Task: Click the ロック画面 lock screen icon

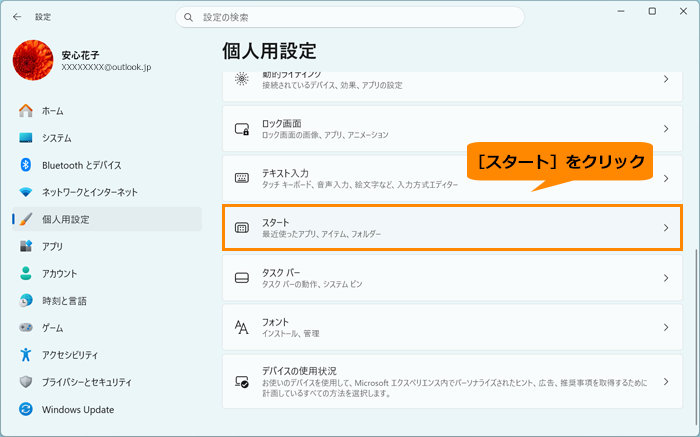Action: 242,129
